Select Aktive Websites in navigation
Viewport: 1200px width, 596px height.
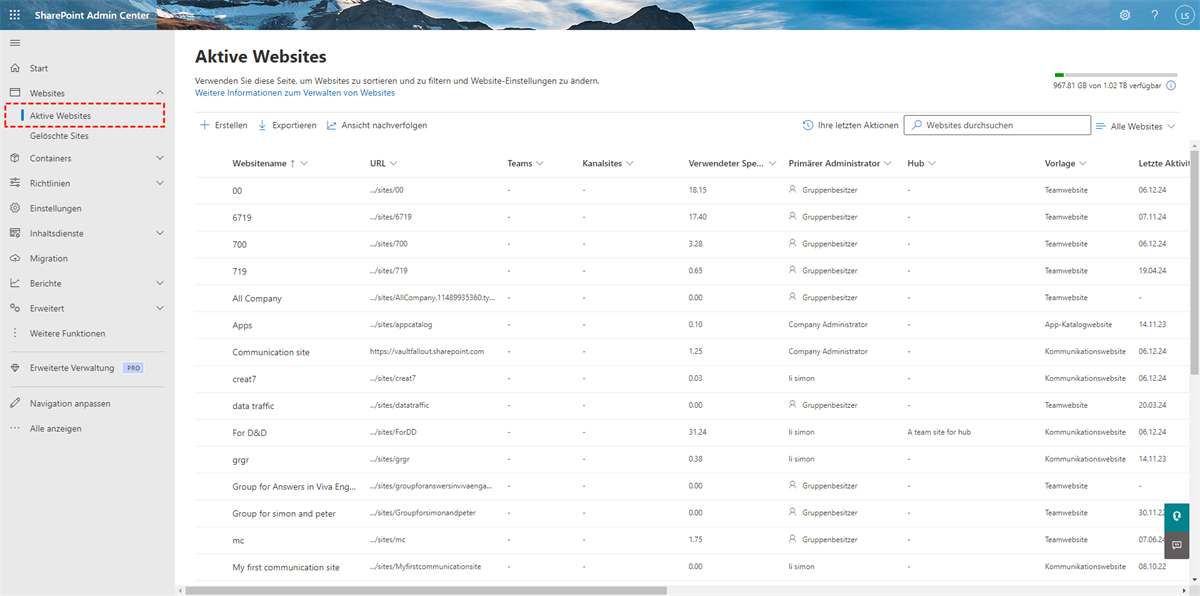[60, 116]
